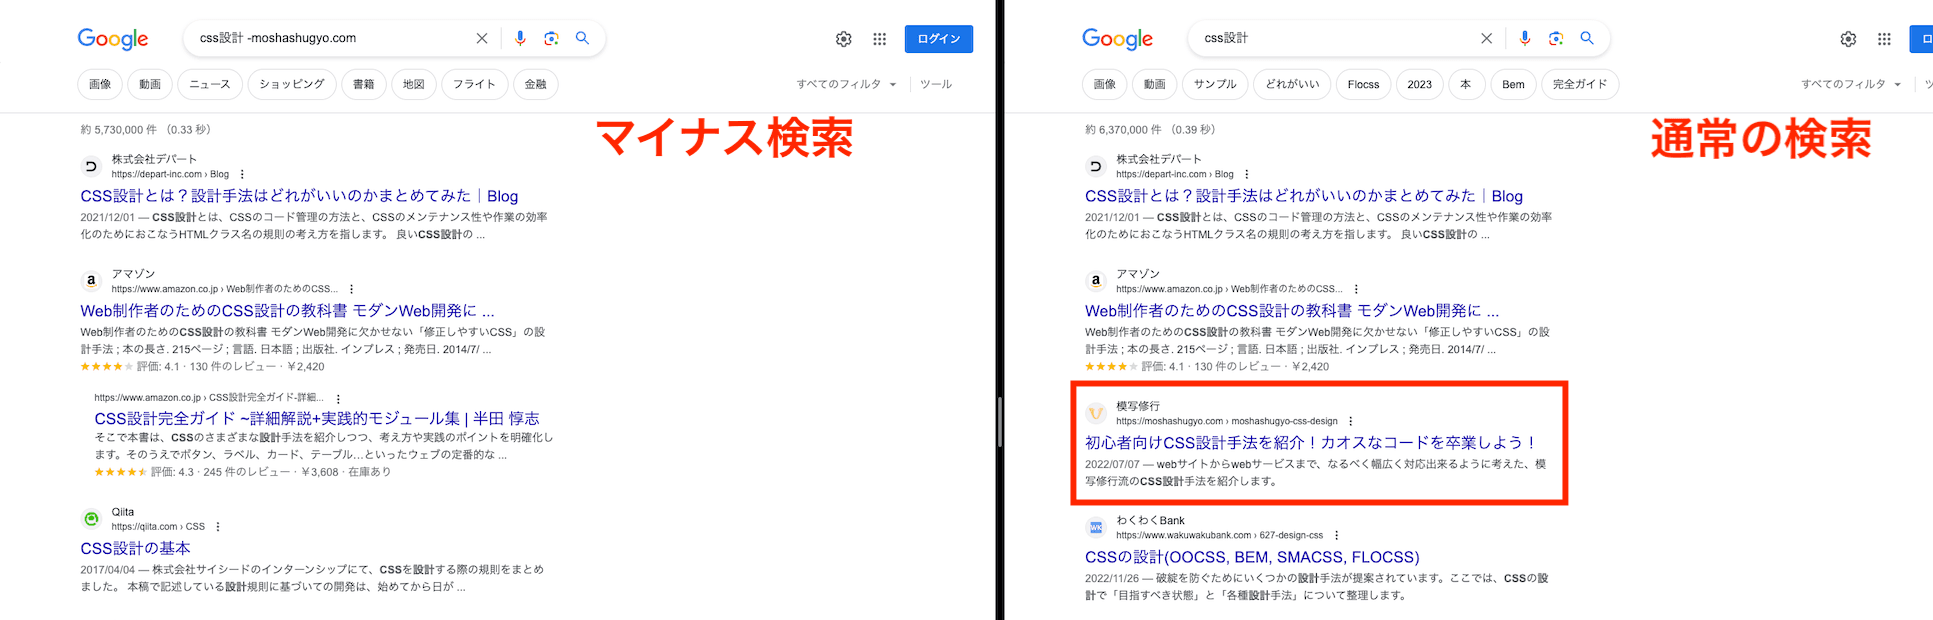Open more options for depart-inc result, right window
The width and height of the screenshot is (1933, 620).
pyautogui.click(x=1247, y=174)
